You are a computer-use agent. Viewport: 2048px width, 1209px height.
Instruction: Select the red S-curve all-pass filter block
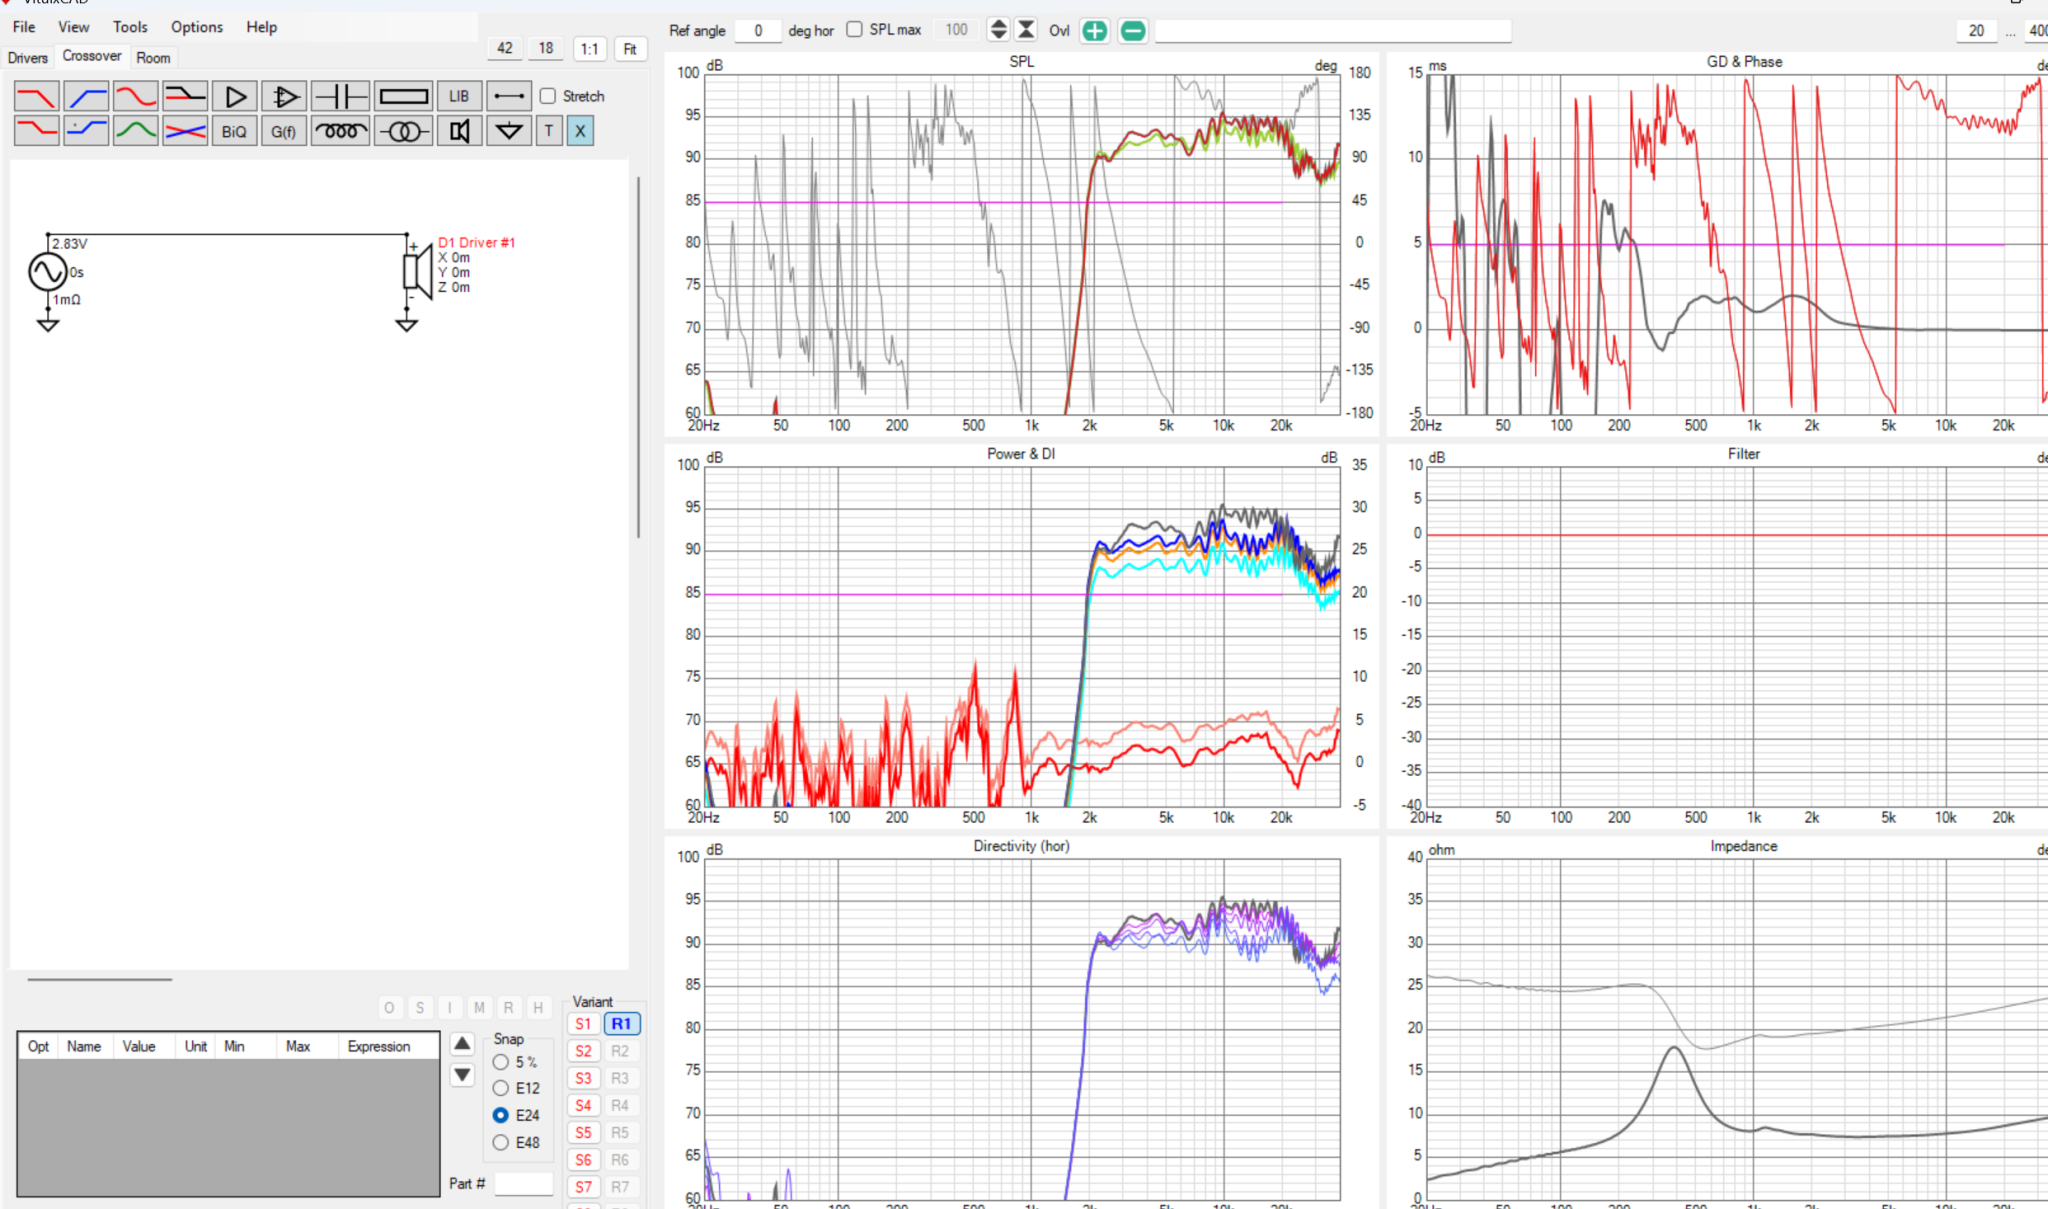point(136,96)
